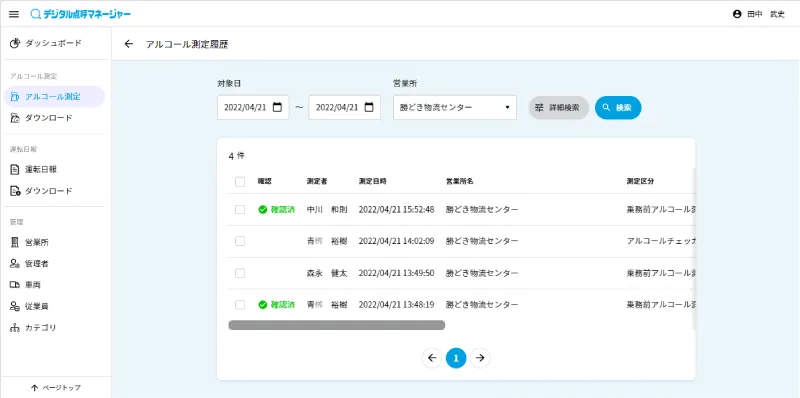This screenshot has width=800, height=398.
Task: Click page number 1 button
Action: 456,358
